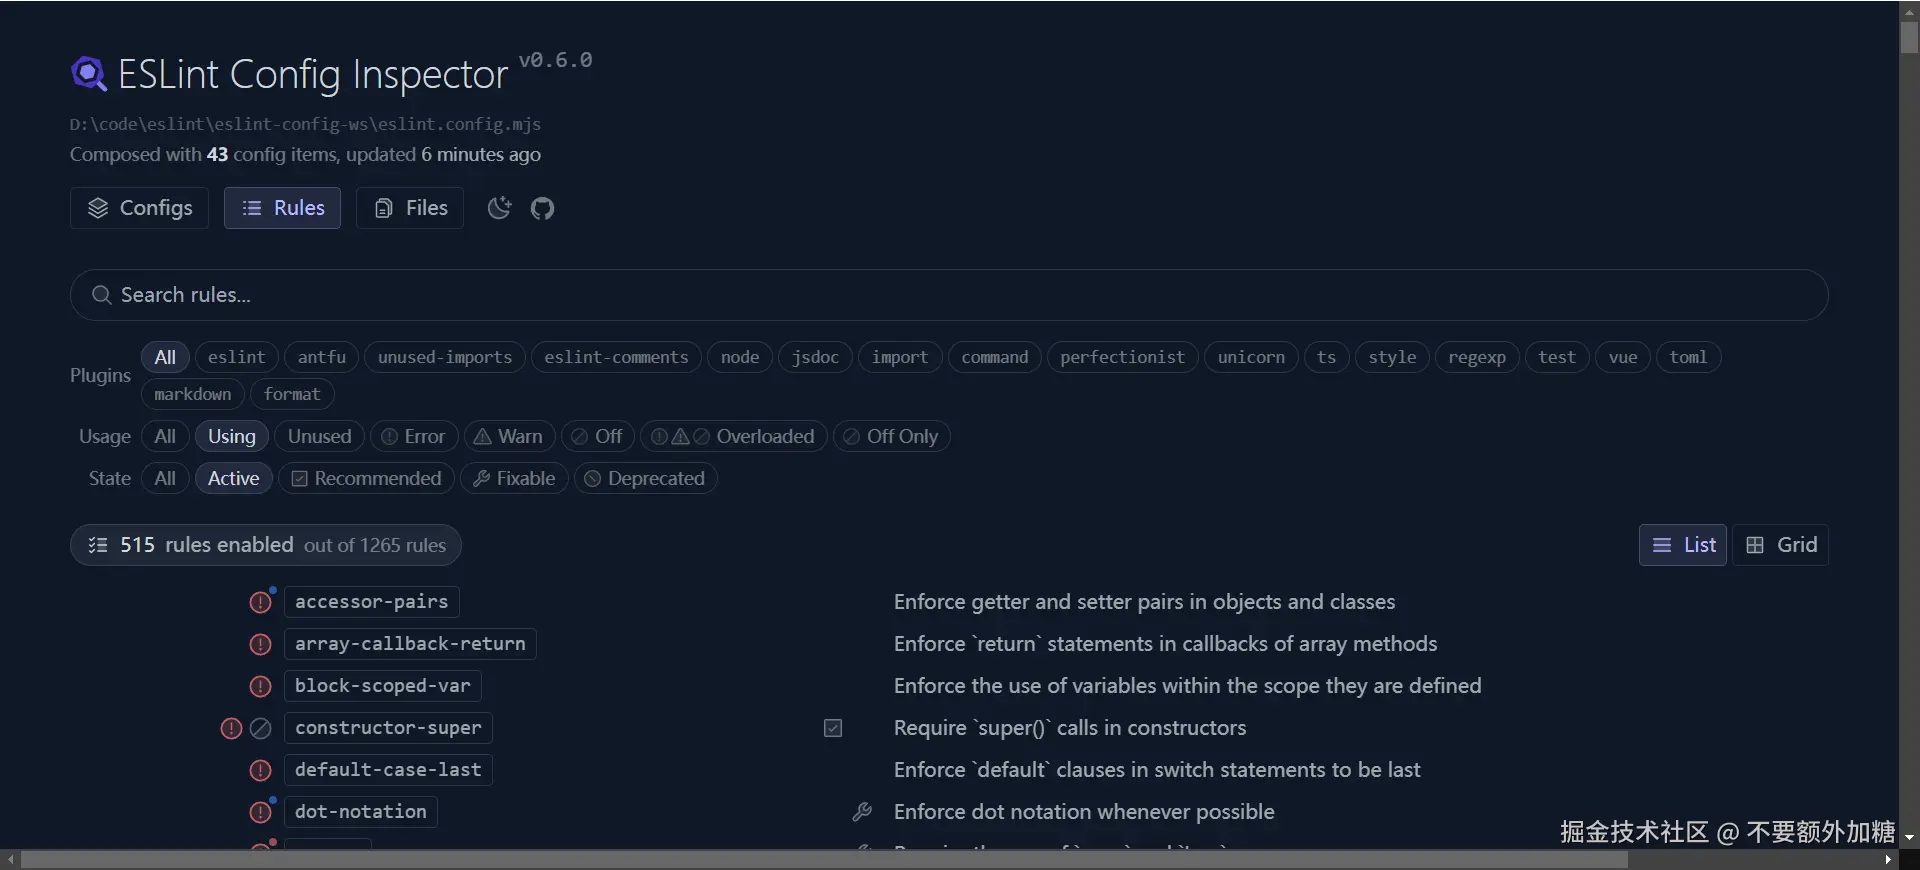
Task: Click the horizontal scrollbar right arrow
Action: (x=1888, y=859)
